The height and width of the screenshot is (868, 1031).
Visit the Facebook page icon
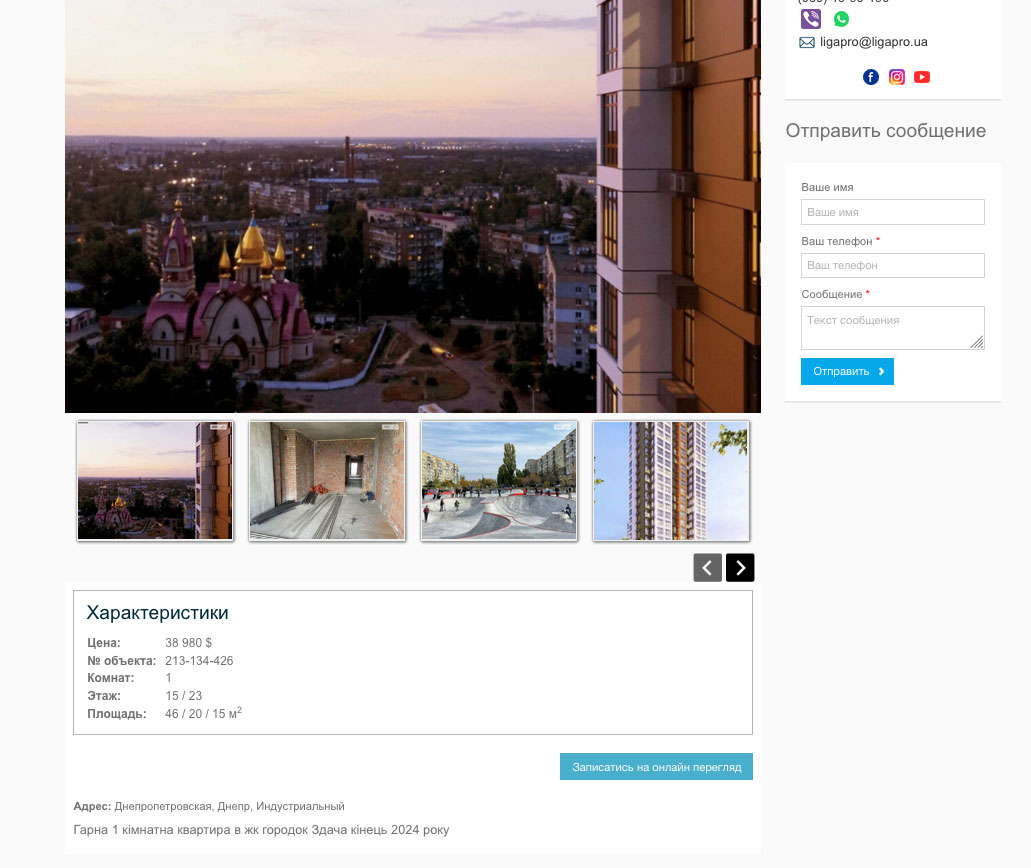pos(871,77)
